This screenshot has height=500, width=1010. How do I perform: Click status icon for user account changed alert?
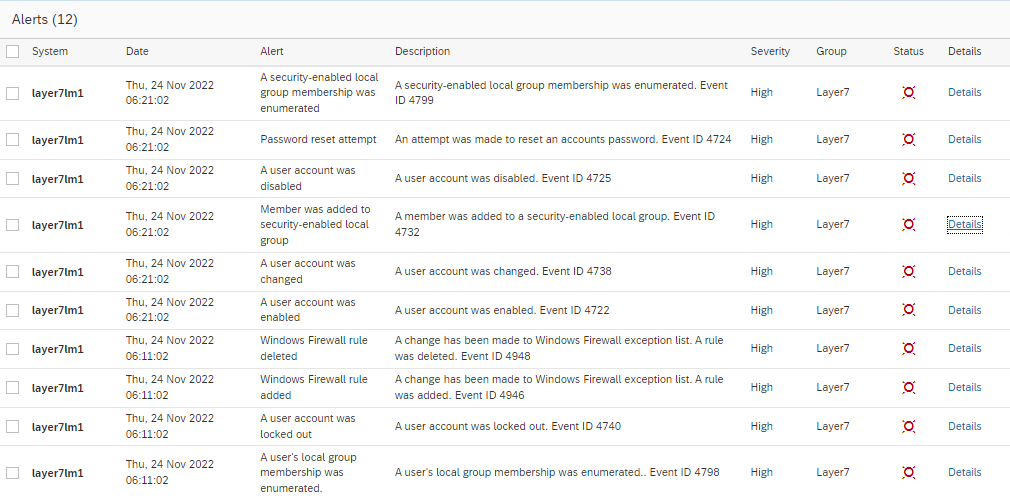point(908,272)
